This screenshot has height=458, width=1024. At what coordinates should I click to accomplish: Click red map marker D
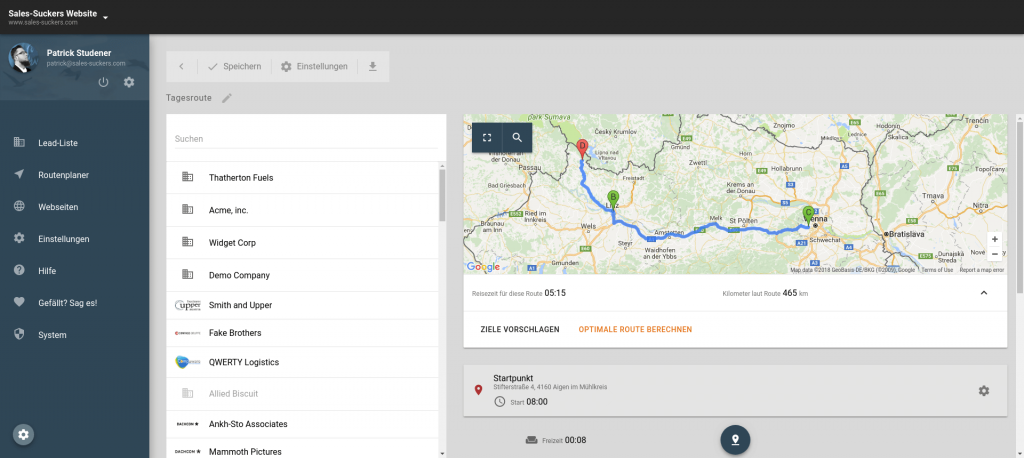point(583,150)
